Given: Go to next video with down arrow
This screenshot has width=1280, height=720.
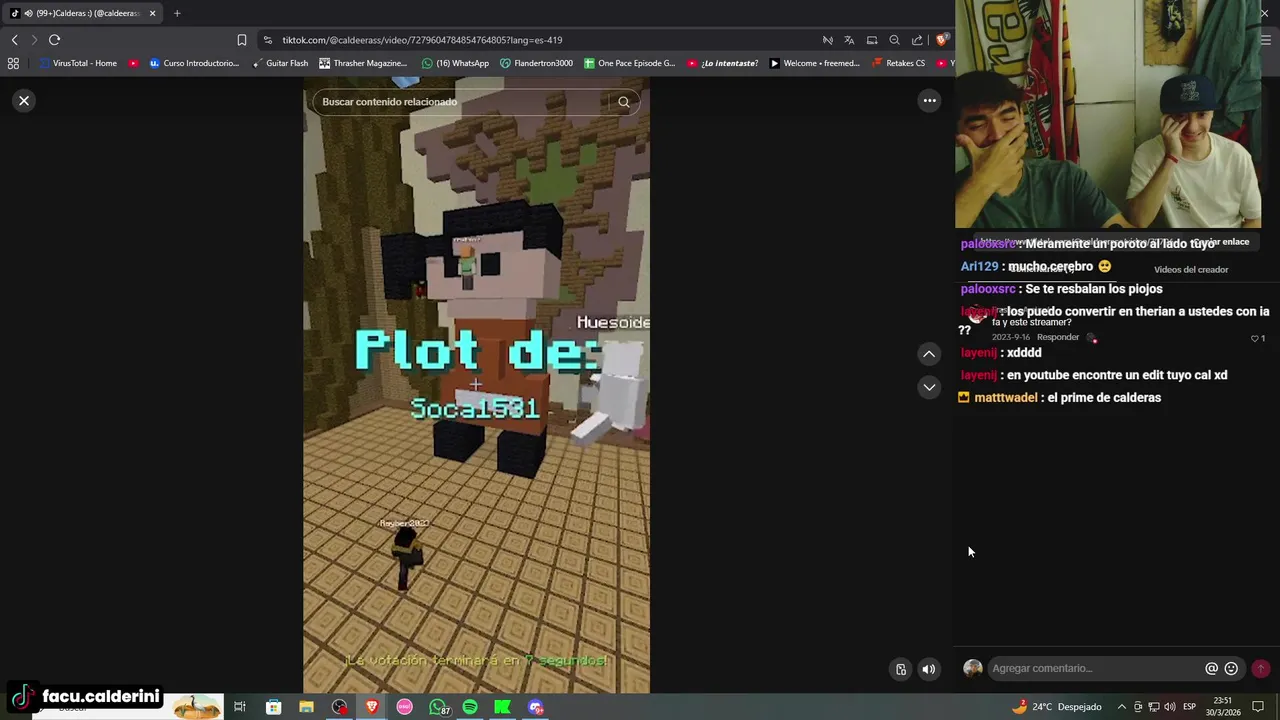Looking at the screenshot, I should tap(929, 387).
